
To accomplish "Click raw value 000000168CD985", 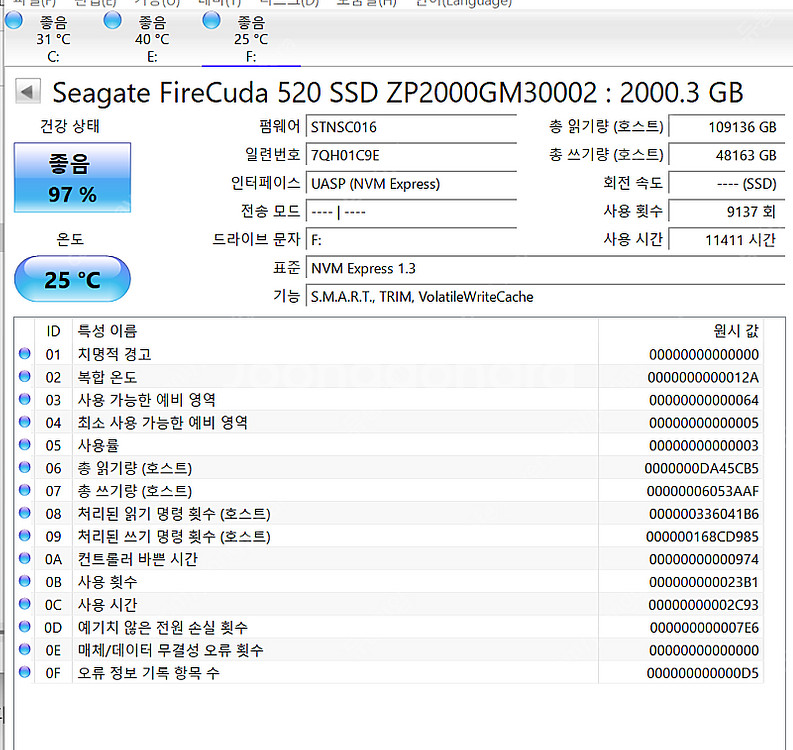I will tap(702, 537).
